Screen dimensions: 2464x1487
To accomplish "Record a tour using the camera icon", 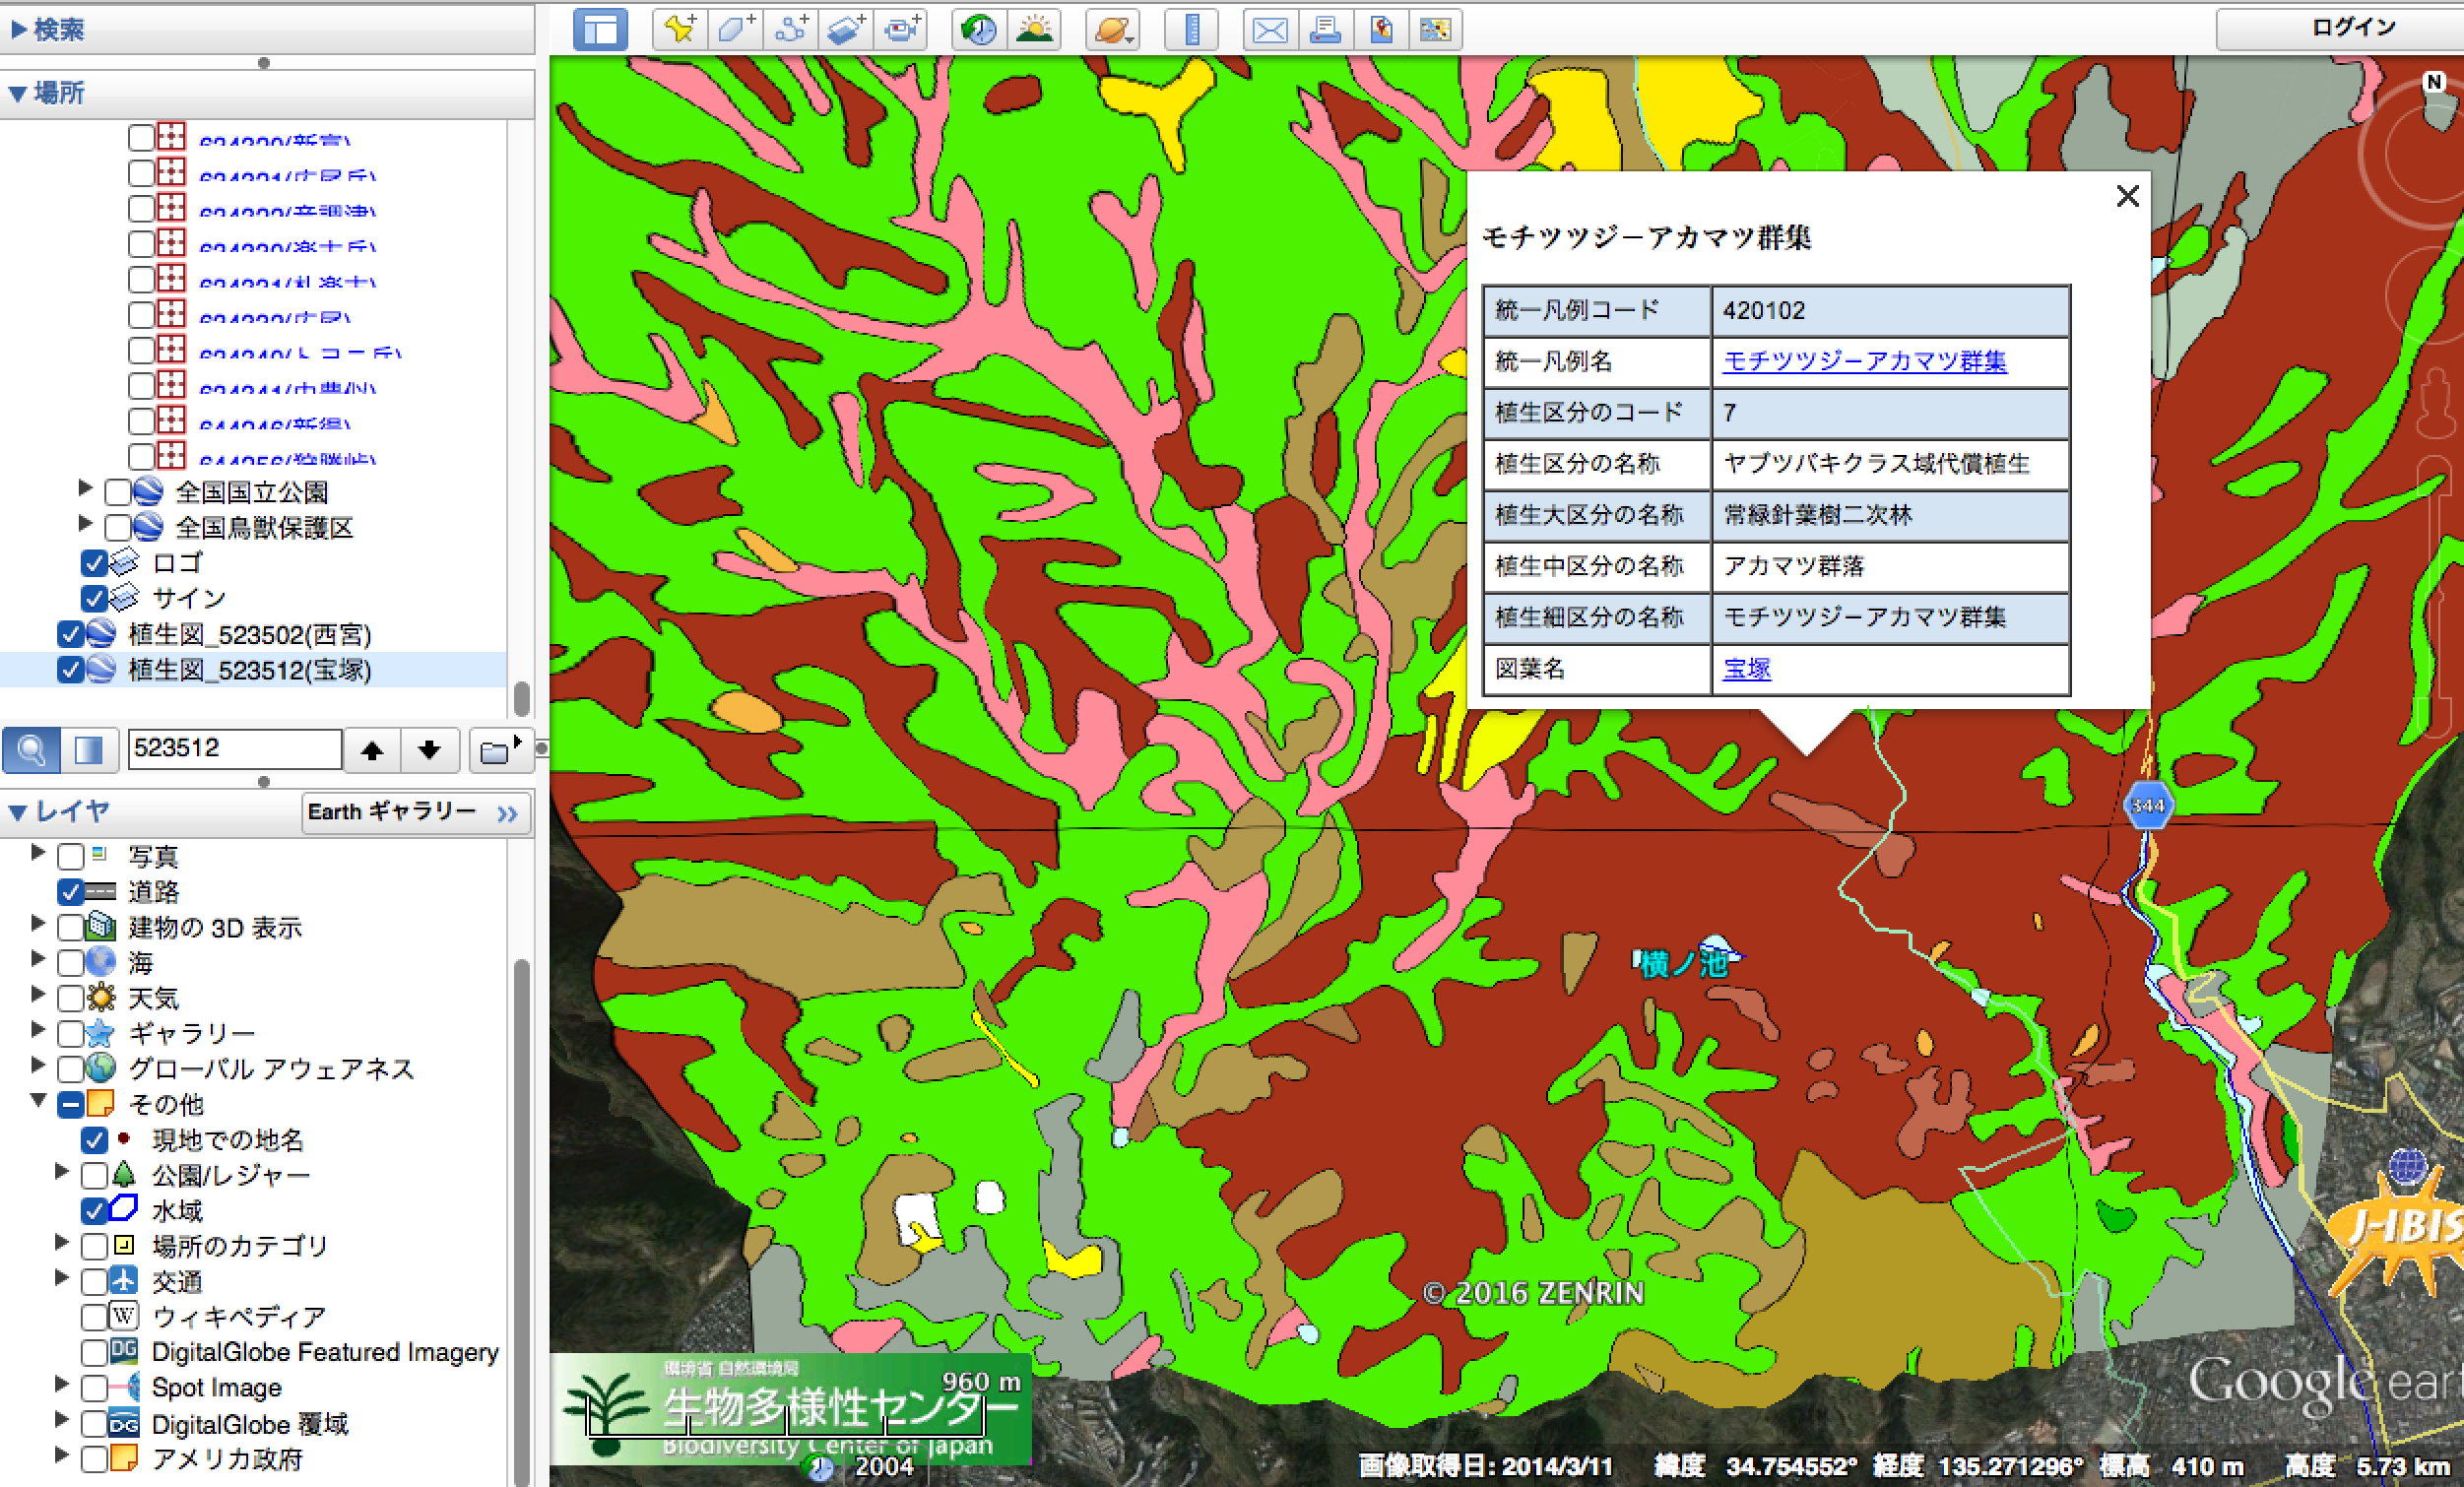I will click(901, 29).
